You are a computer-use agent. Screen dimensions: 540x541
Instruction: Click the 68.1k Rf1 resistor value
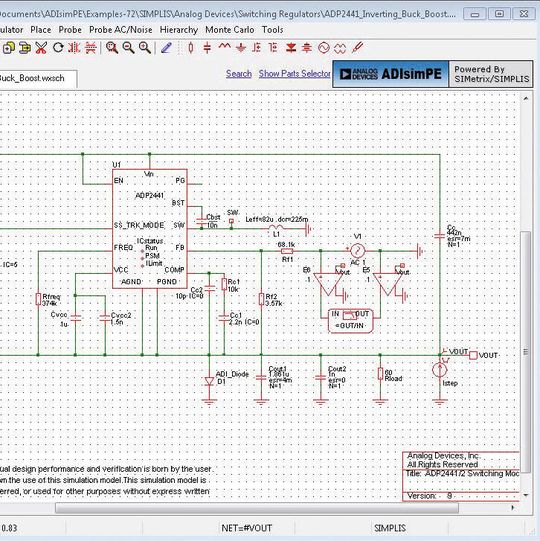286,244
